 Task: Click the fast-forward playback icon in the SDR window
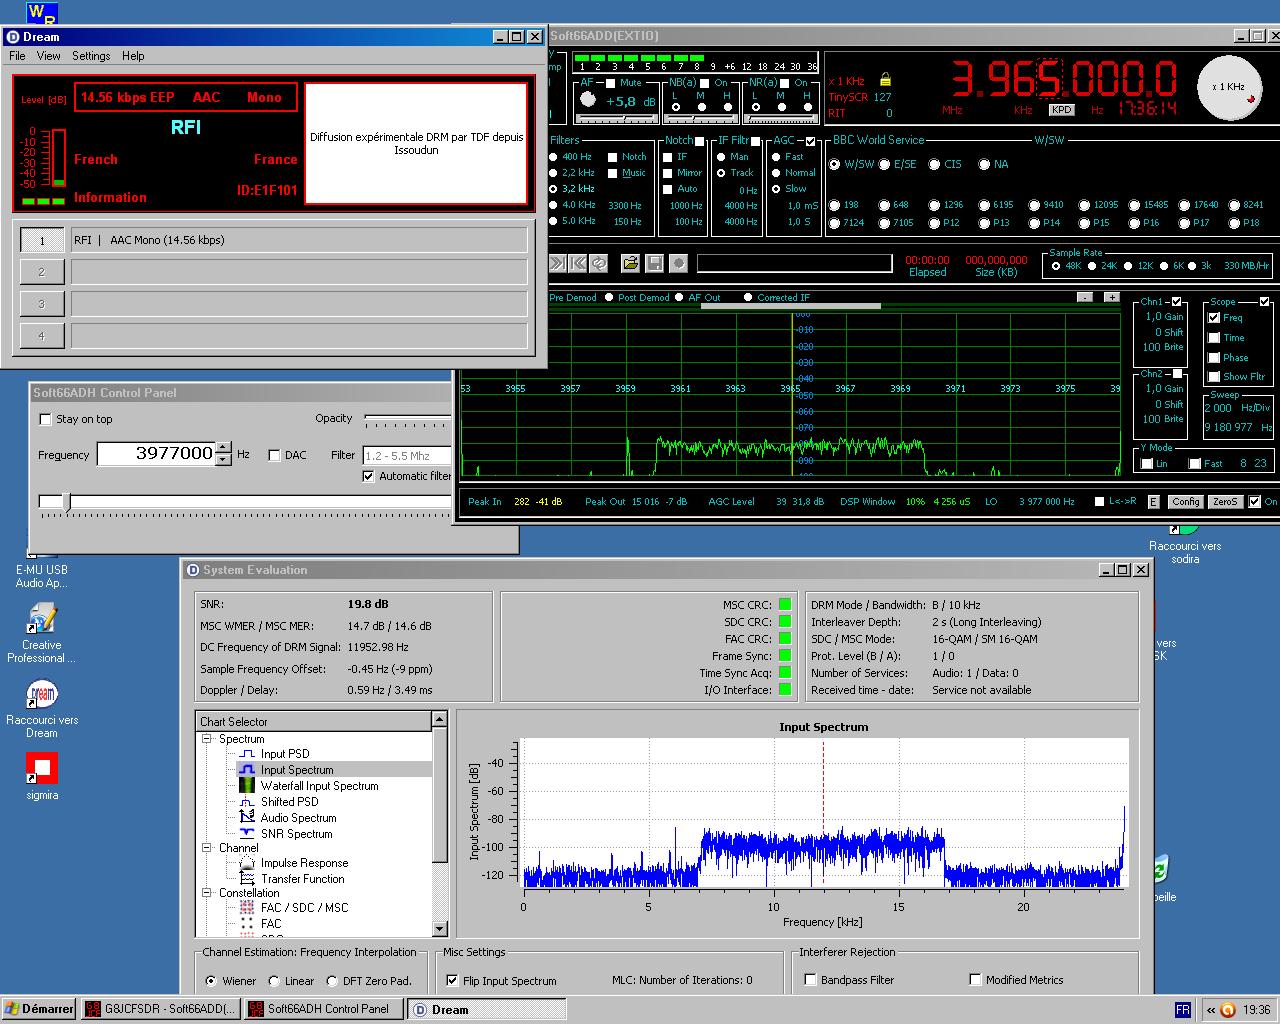click(x=557, y=263)
